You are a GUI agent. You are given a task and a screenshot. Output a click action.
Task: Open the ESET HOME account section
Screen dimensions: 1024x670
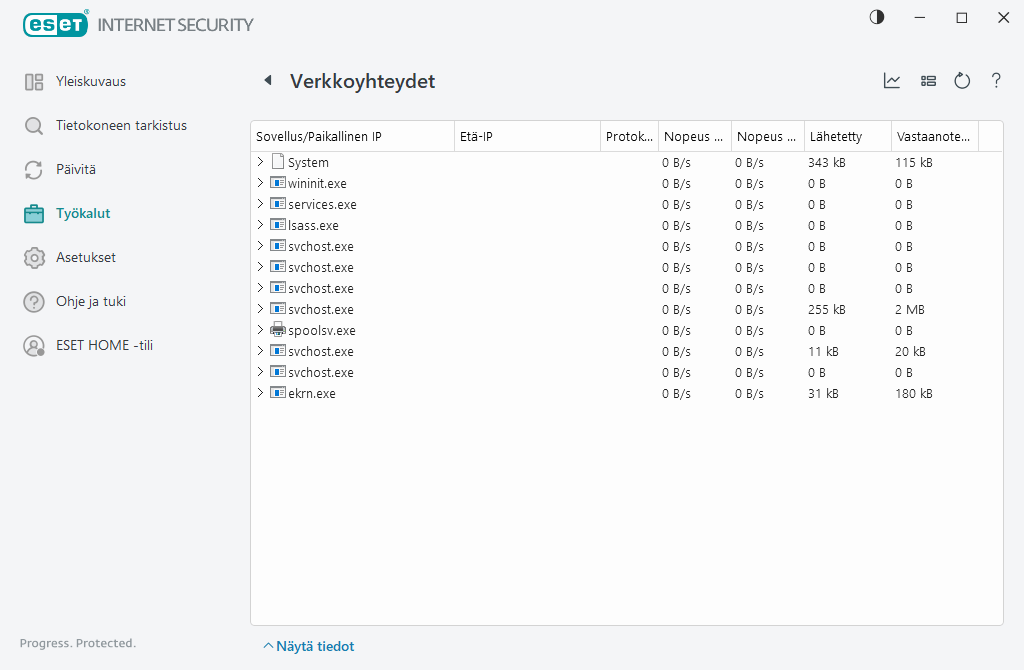point(96,347)
